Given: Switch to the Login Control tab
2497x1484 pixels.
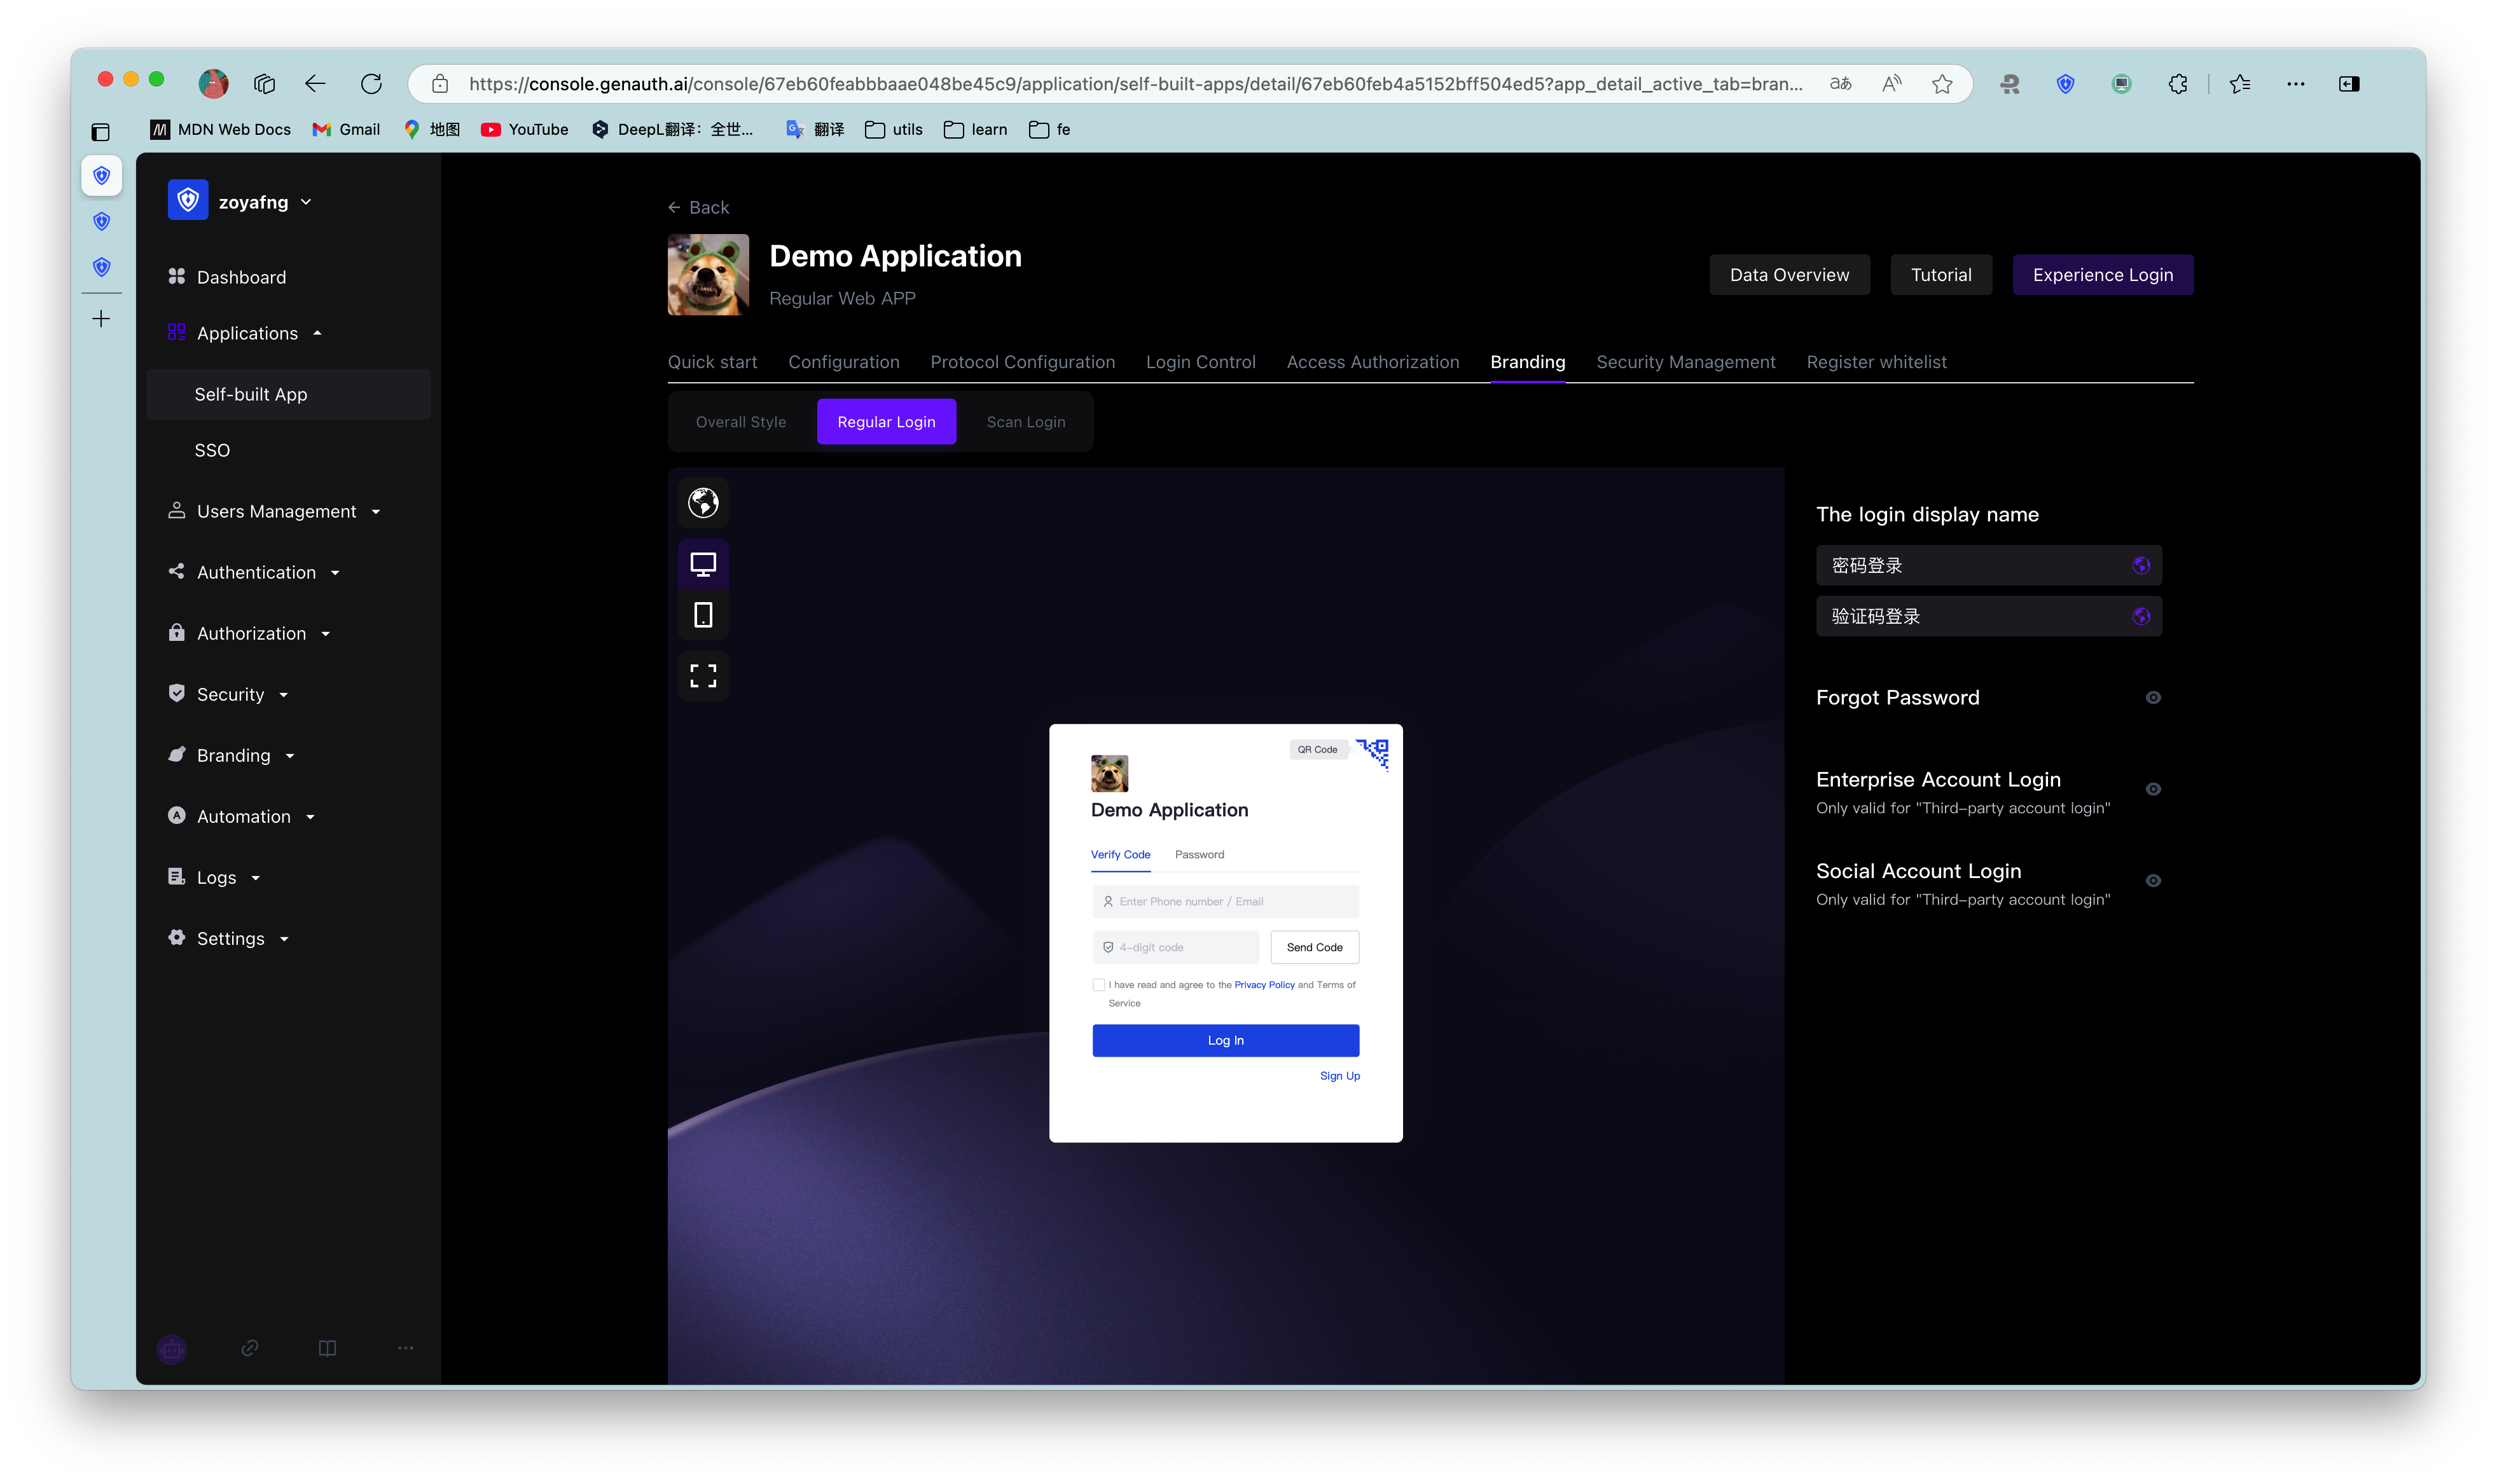Looking at the screenshot, I should click(1200, 362).
